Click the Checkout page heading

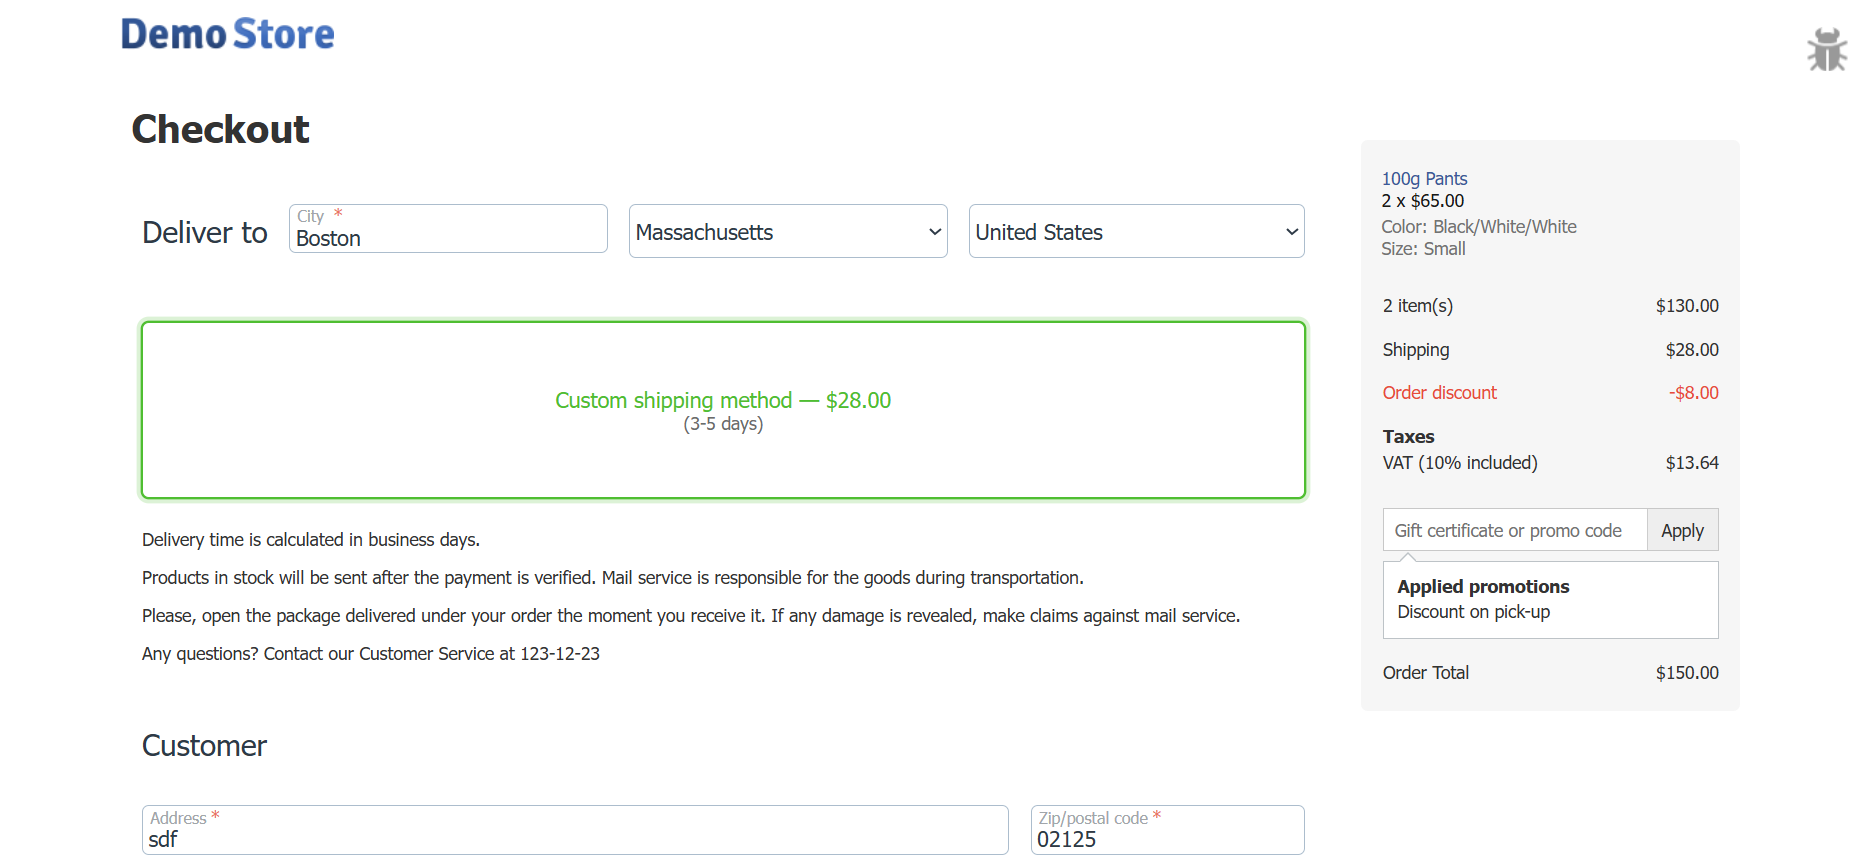[x=221, y=129]
